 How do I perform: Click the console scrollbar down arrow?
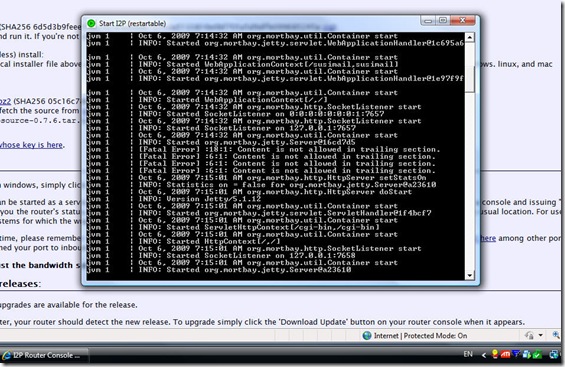tap(470, 276)
